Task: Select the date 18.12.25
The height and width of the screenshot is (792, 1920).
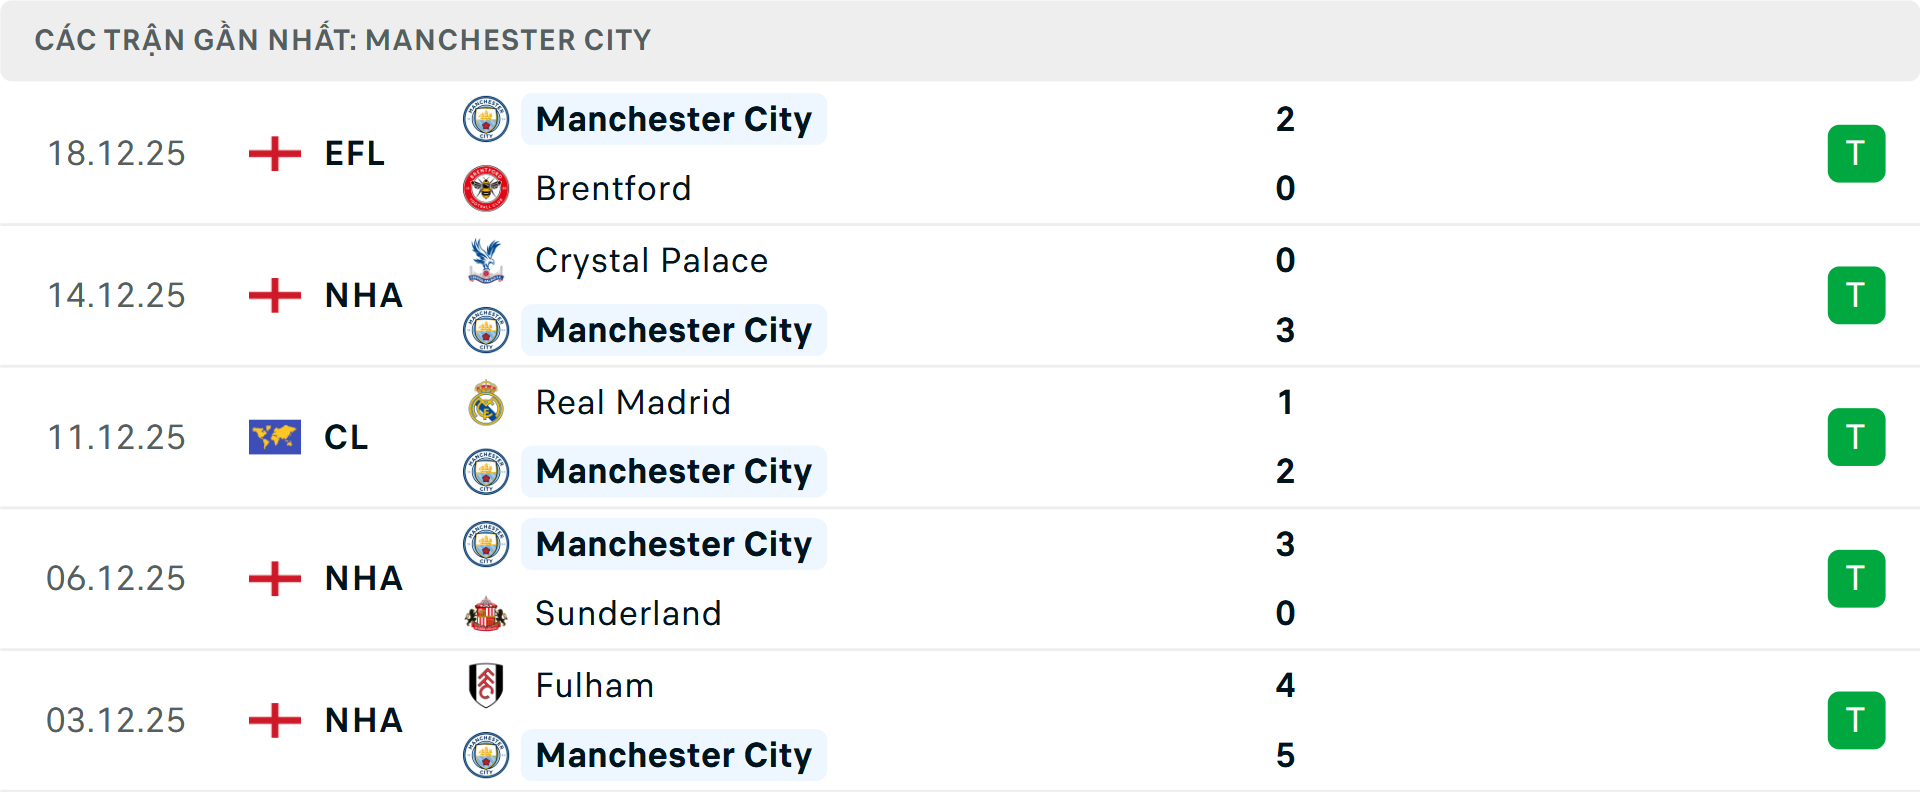Action: (x=117, y=153)
